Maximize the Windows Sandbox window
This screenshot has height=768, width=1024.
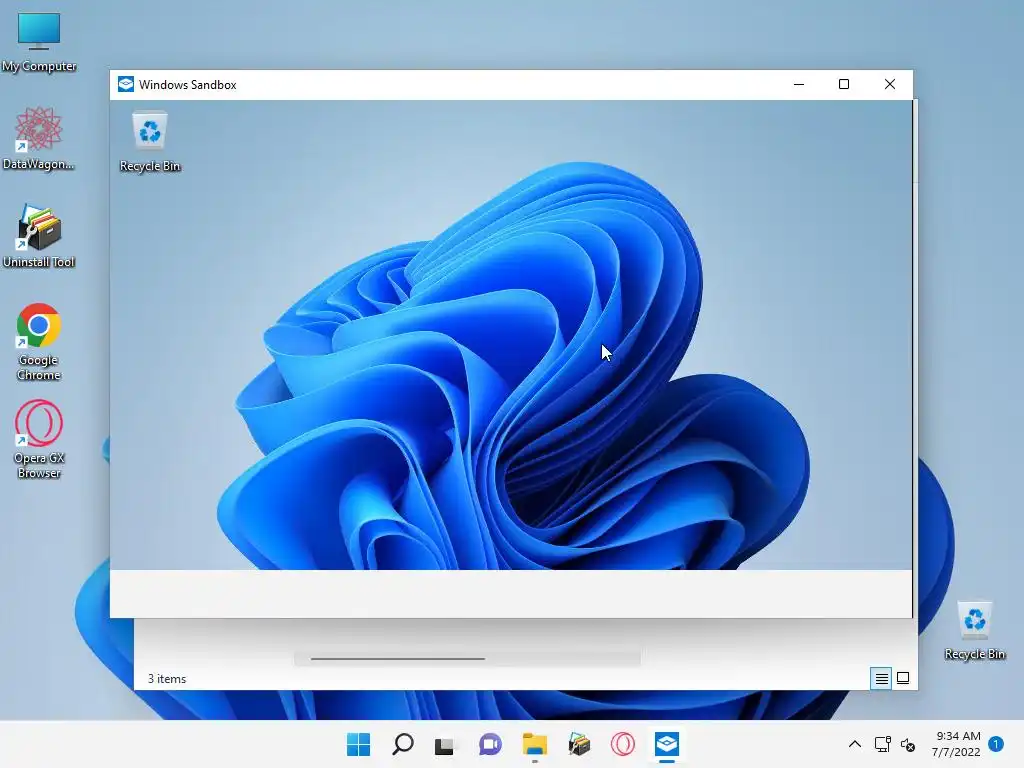pos(844,84)
